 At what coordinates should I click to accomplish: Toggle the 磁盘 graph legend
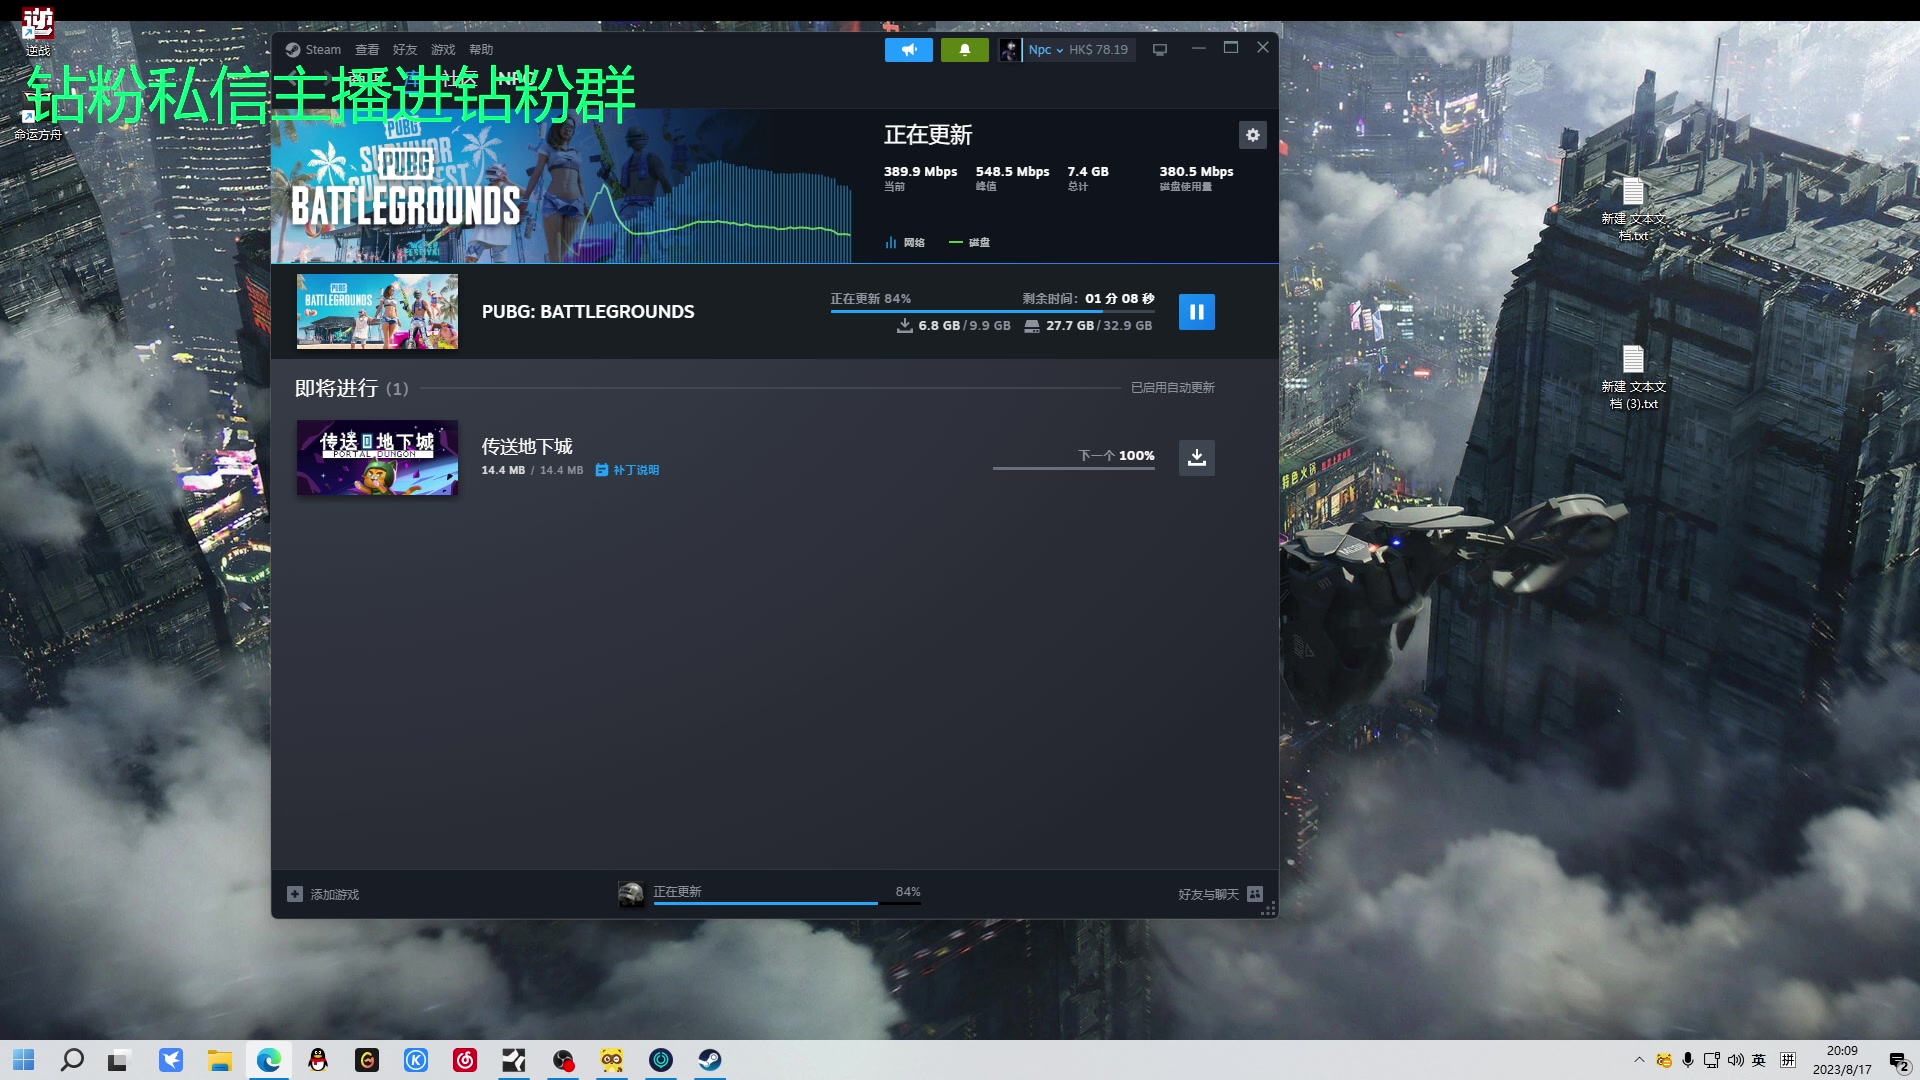[969, 243]
